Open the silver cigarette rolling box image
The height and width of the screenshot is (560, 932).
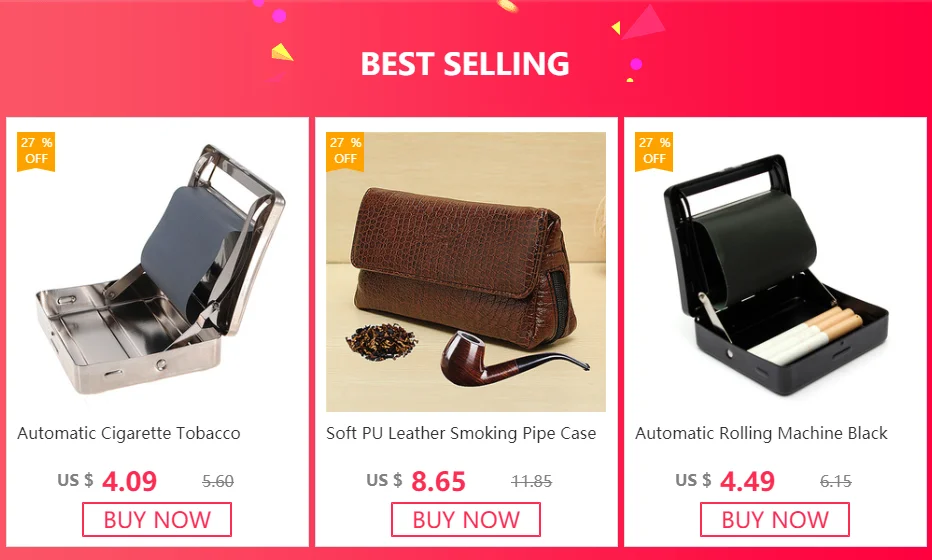[159, 269]
